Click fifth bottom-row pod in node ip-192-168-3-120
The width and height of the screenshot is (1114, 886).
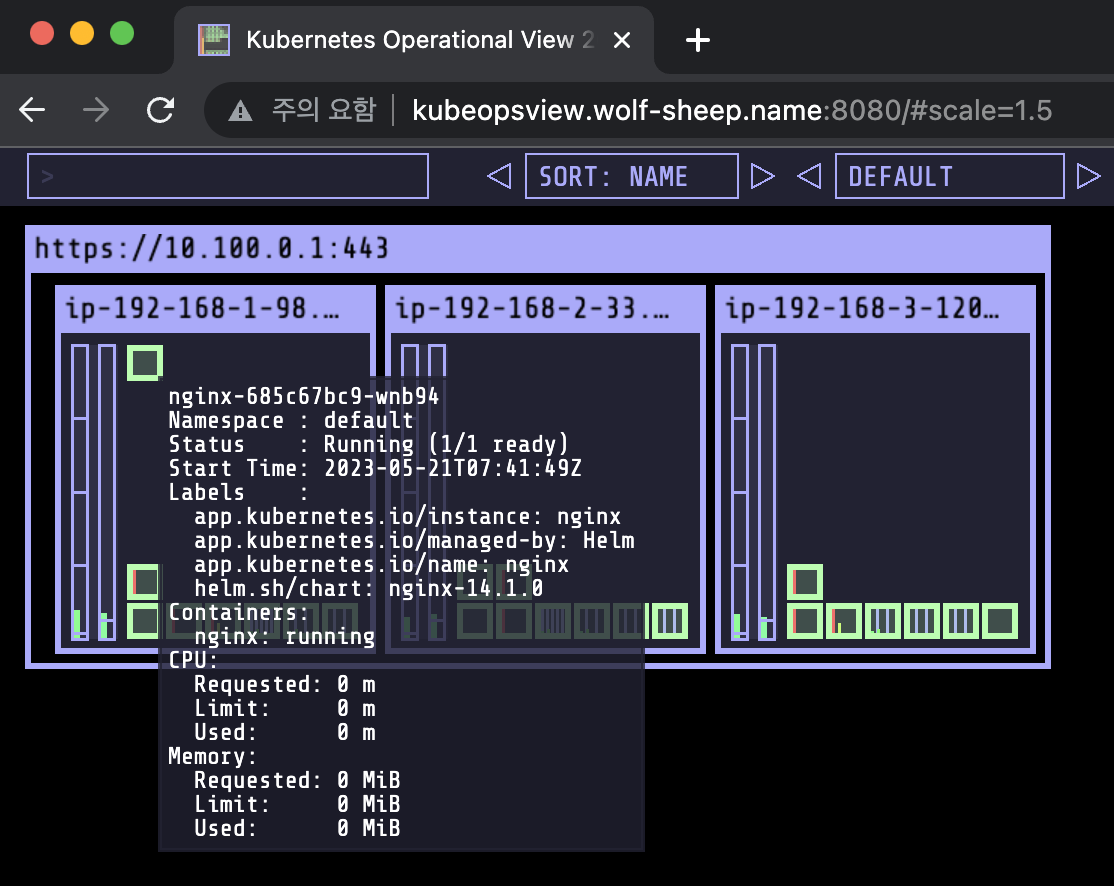pyautogui.click(x=961, y=621)
